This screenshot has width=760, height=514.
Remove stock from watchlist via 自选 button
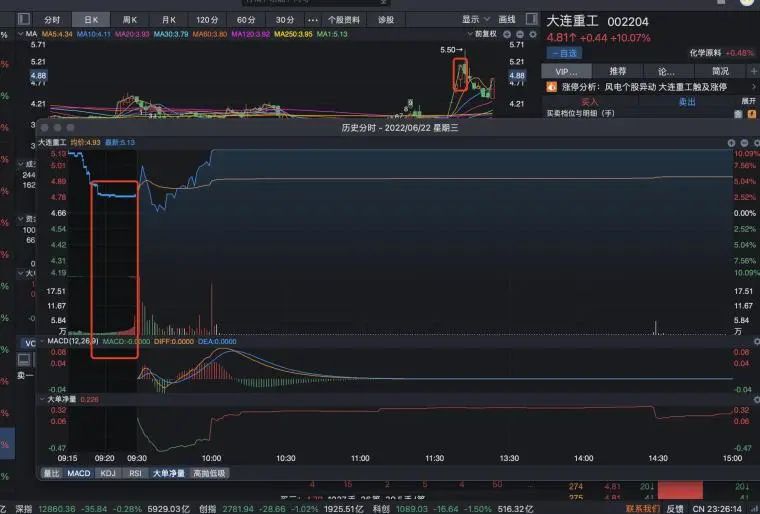[565, 53]
